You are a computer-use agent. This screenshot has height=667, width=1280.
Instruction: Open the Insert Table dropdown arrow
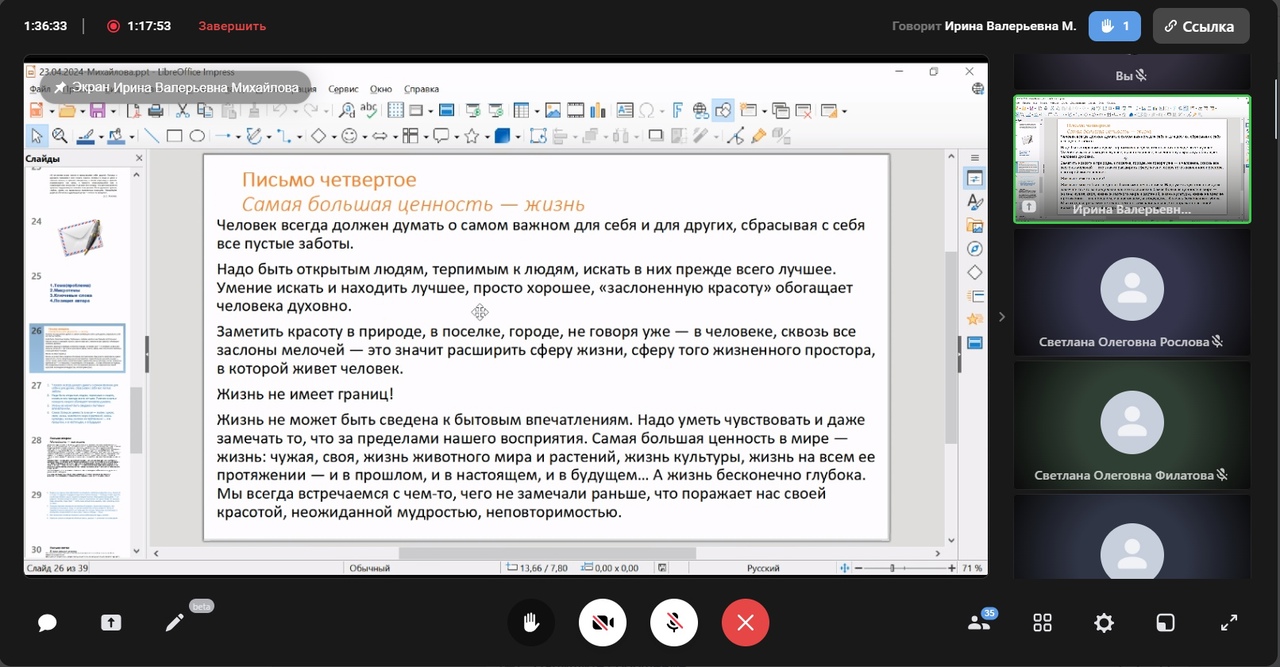(537, 111)
